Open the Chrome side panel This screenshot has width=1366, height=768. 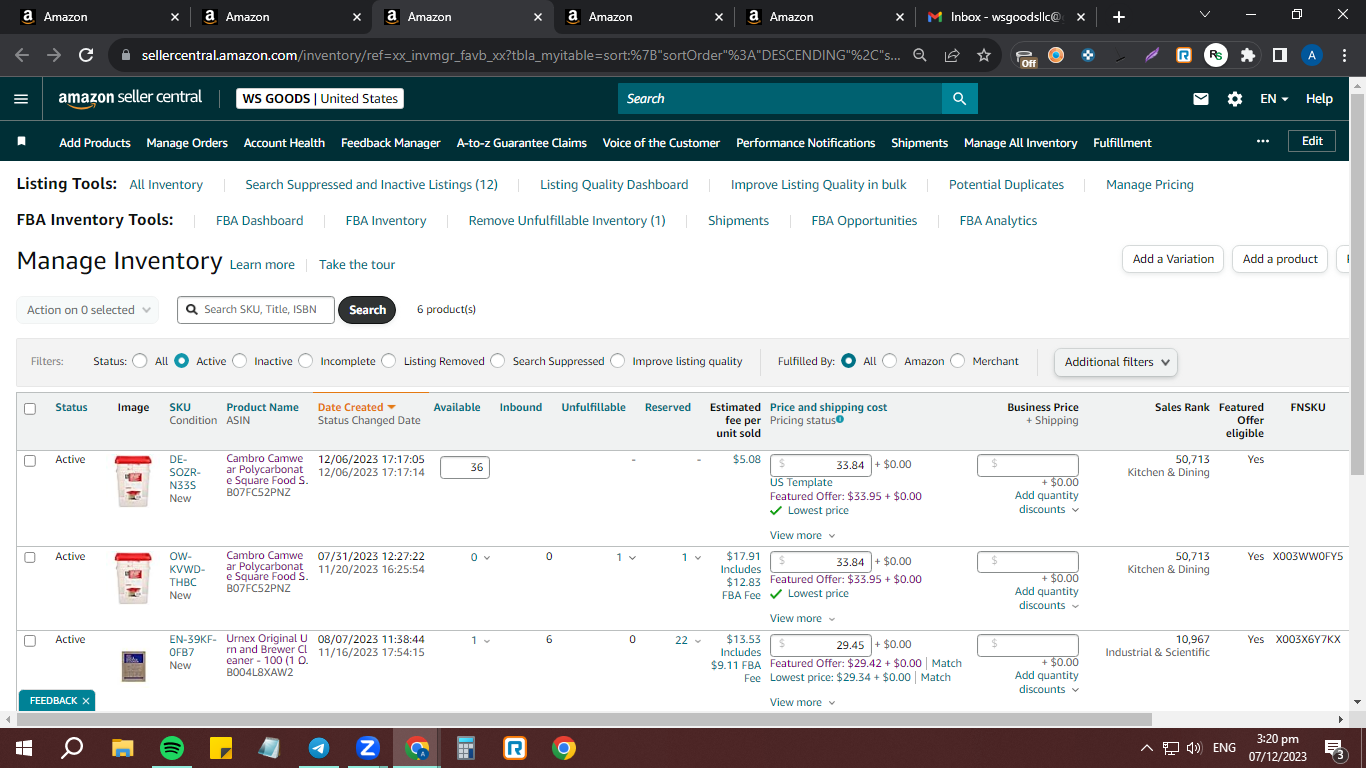1279,55
